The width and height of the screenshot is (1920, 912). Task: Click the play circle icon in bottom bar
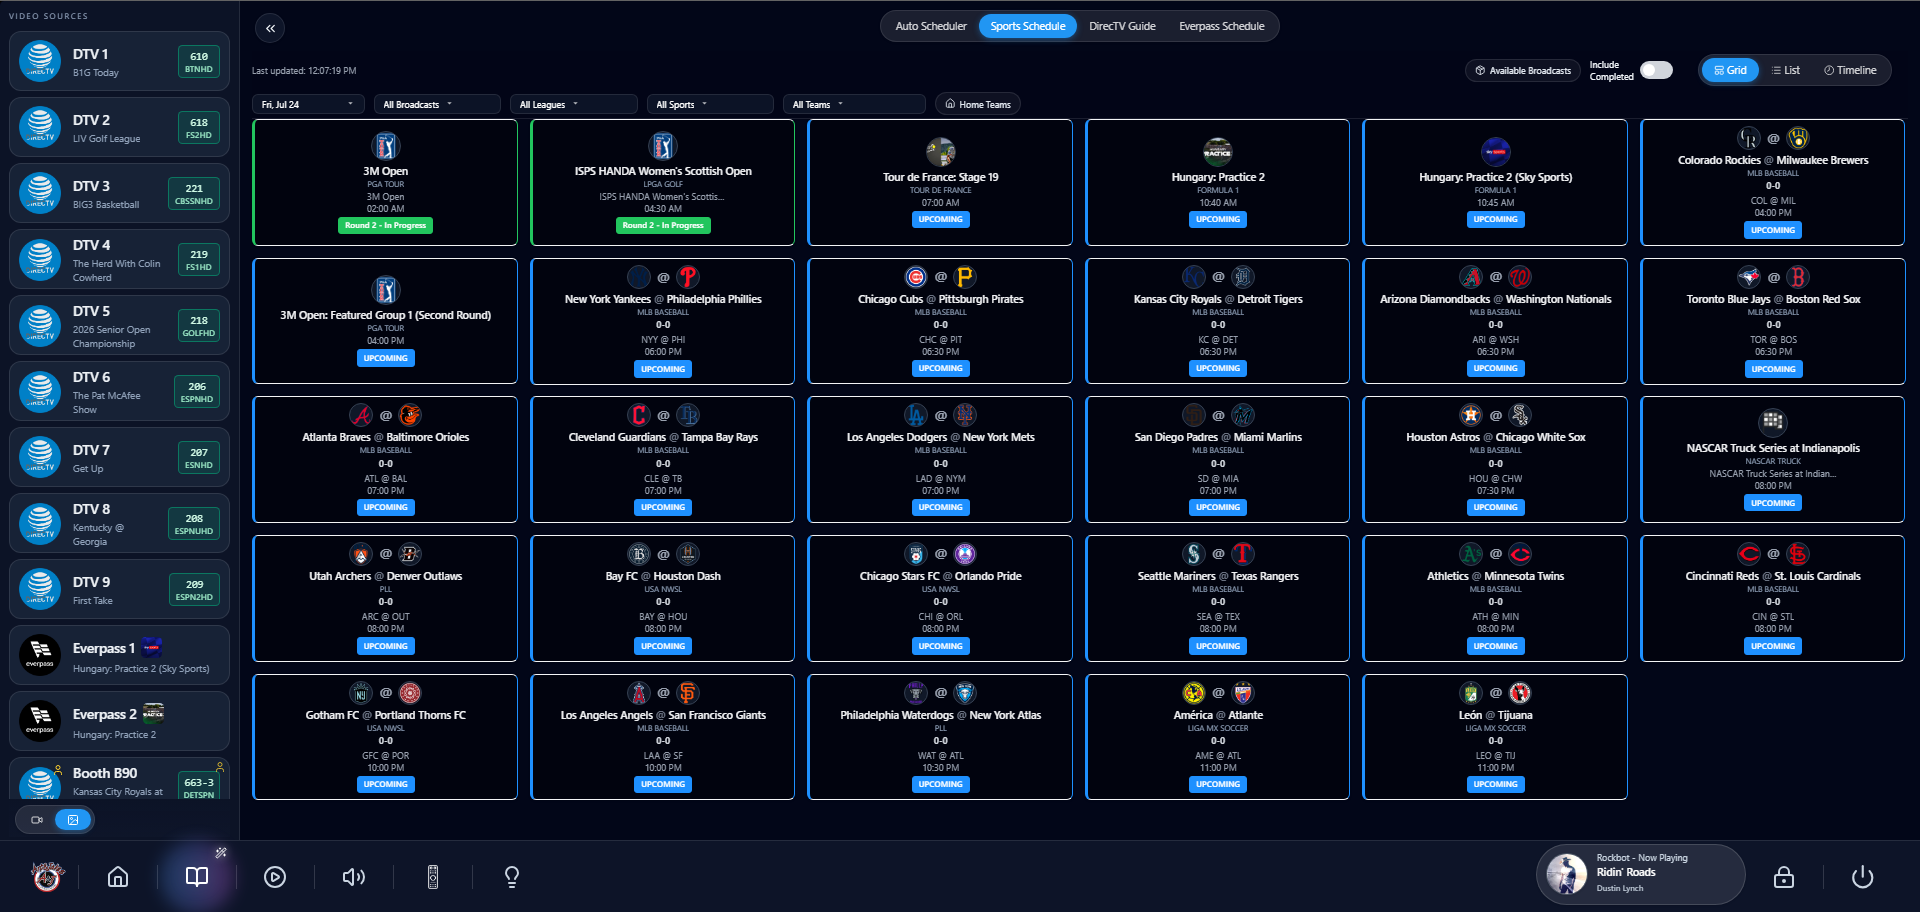[275, 877]
